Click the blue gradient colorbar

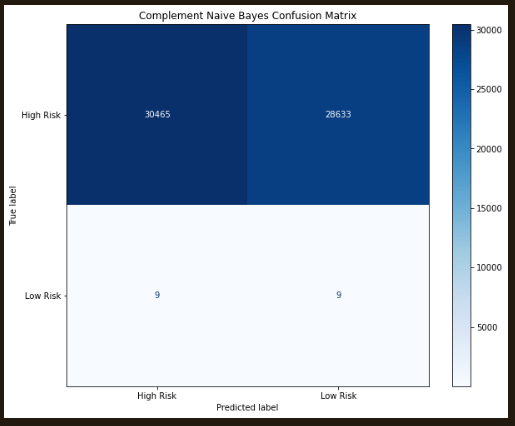click(462, 205)
